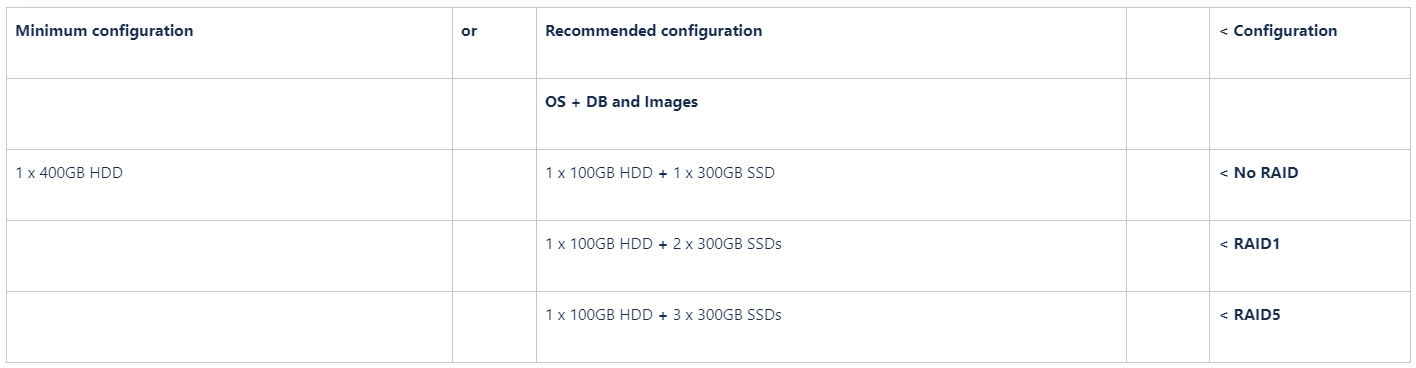The height and width of the screenshot is (368, 1416).
Task: Click the empty minimum-configuration cell in RAID1 row
Action: 229,256
